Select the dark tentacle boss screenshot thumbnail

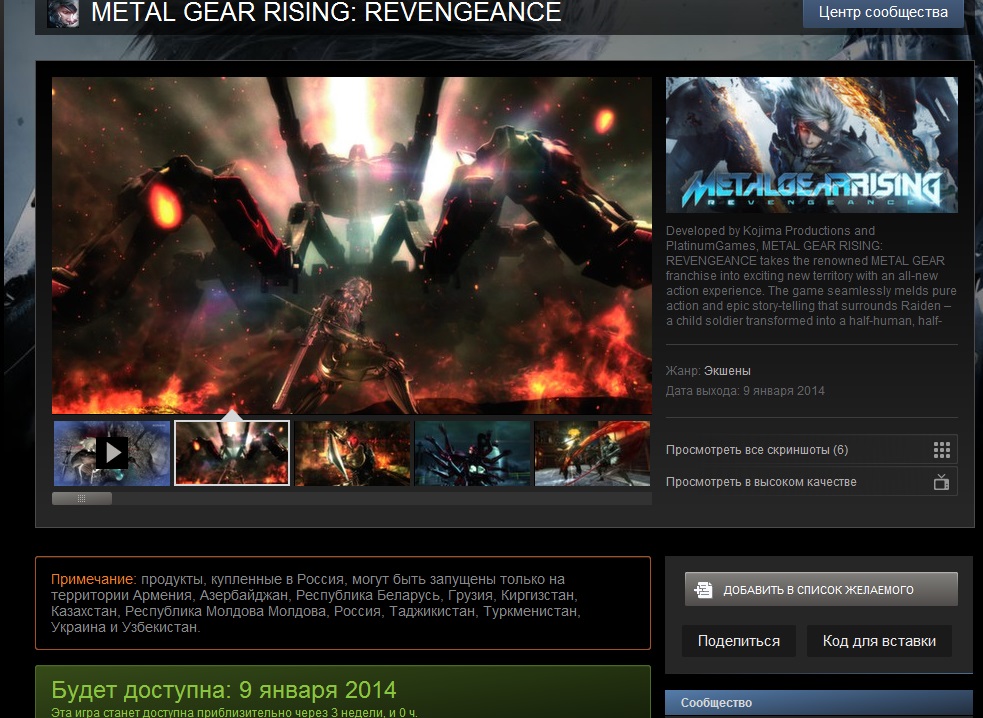tap(473, 453)
